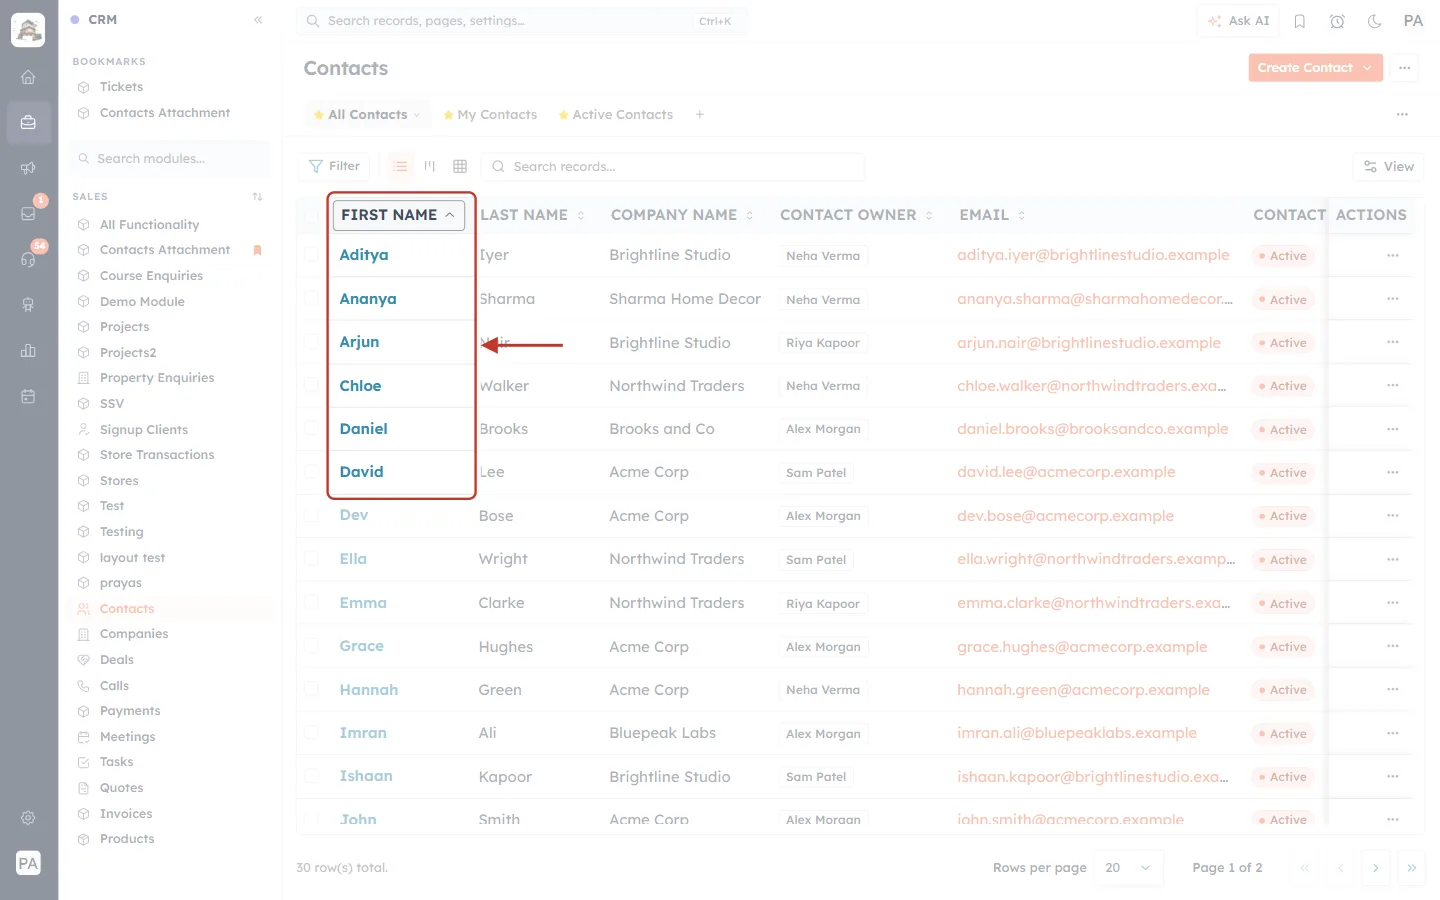Image resolution: width=1440 pixels, height=900 pixels.
Task: Select checkbox for Dev Bose row
Action: pyautogui.click(x=312, y=515)
